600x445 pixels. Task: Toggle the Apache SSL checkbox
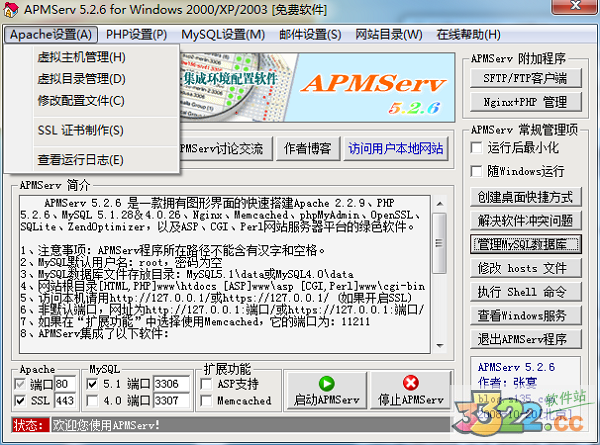click(x=20, y=401)
